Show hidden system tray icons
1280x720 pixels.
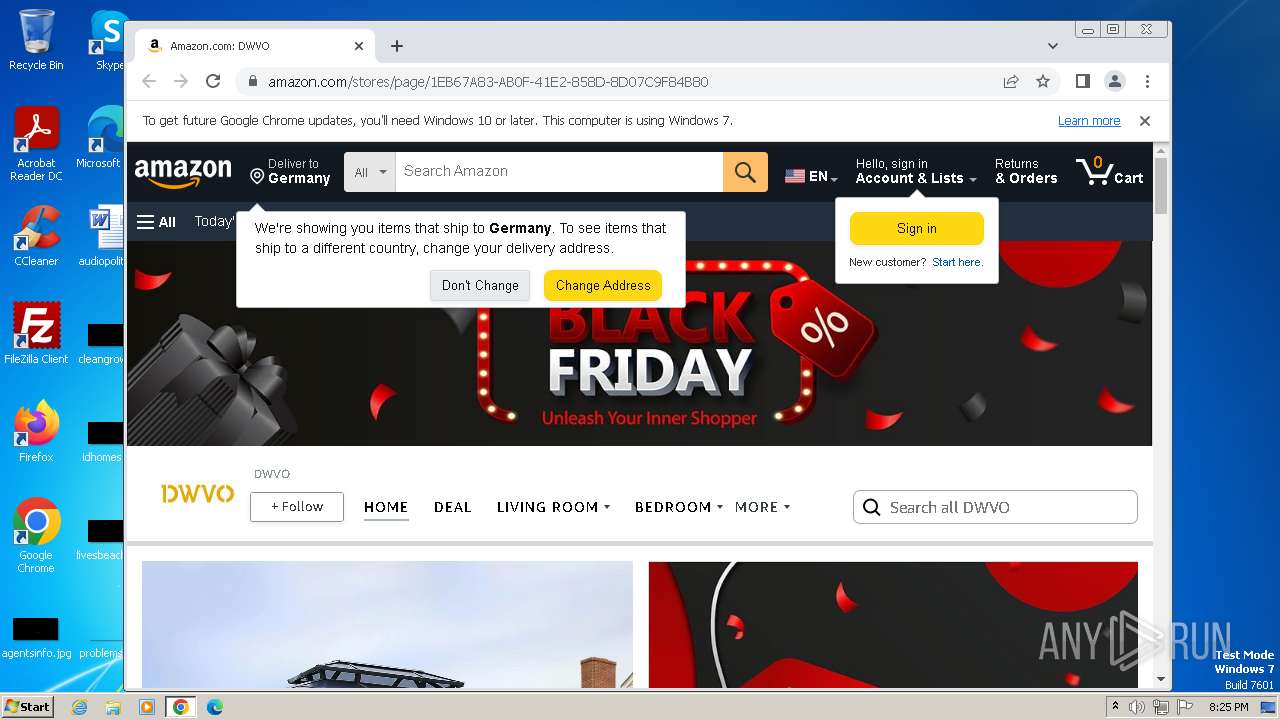pyautogui.click(x=1115, y=706)
